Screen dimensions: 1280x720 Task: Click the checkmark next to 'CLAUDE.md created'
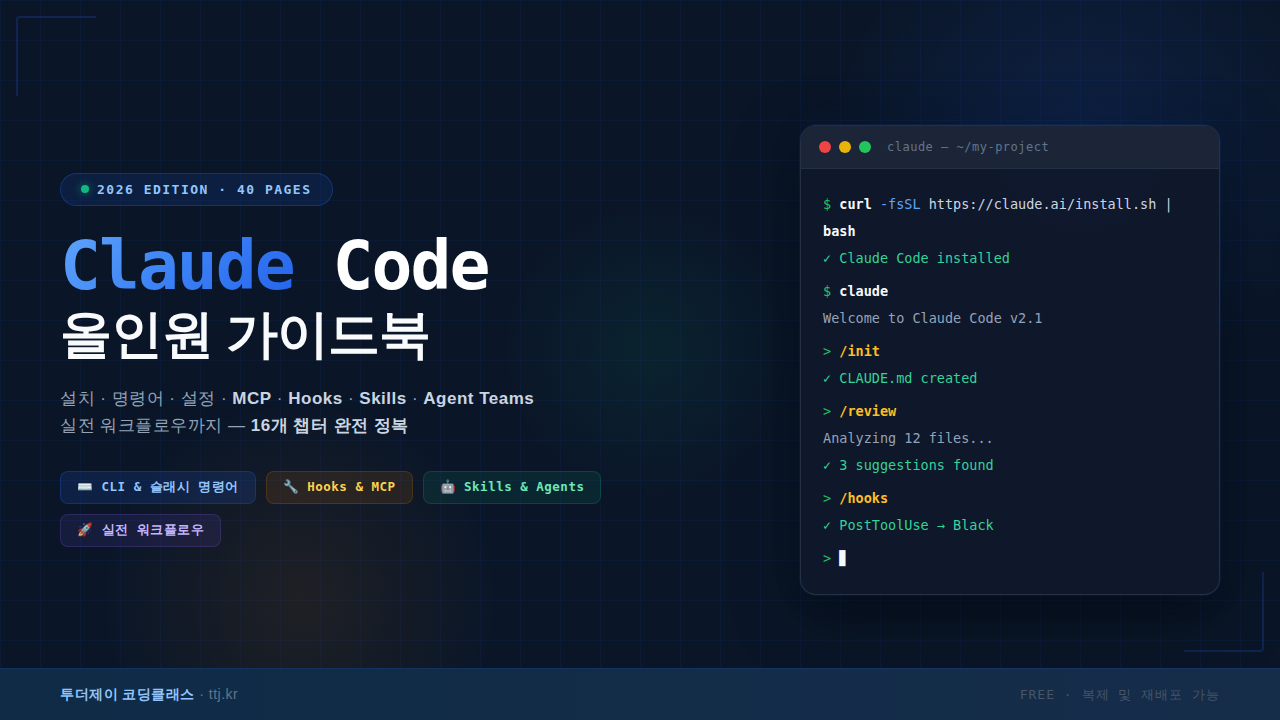pos(828,378)
